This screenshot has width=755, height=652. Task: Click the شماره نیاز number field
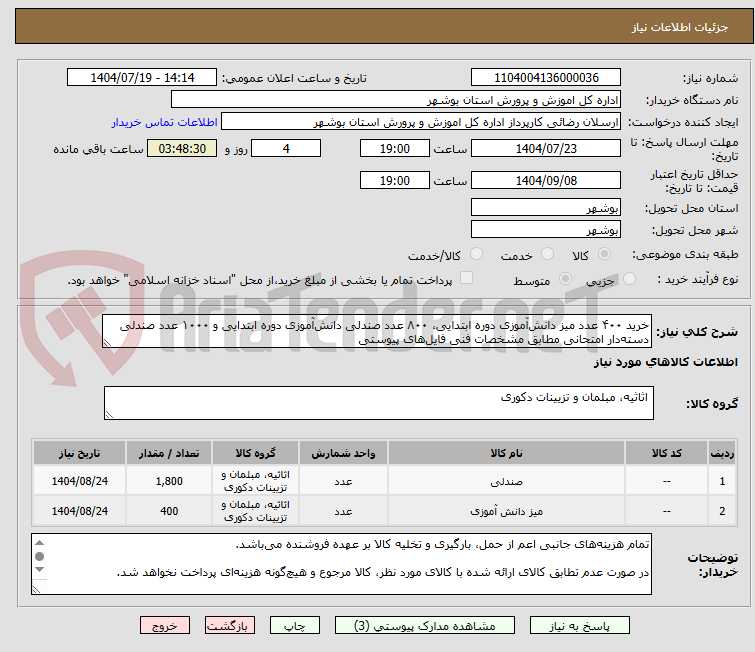[545, 78]
